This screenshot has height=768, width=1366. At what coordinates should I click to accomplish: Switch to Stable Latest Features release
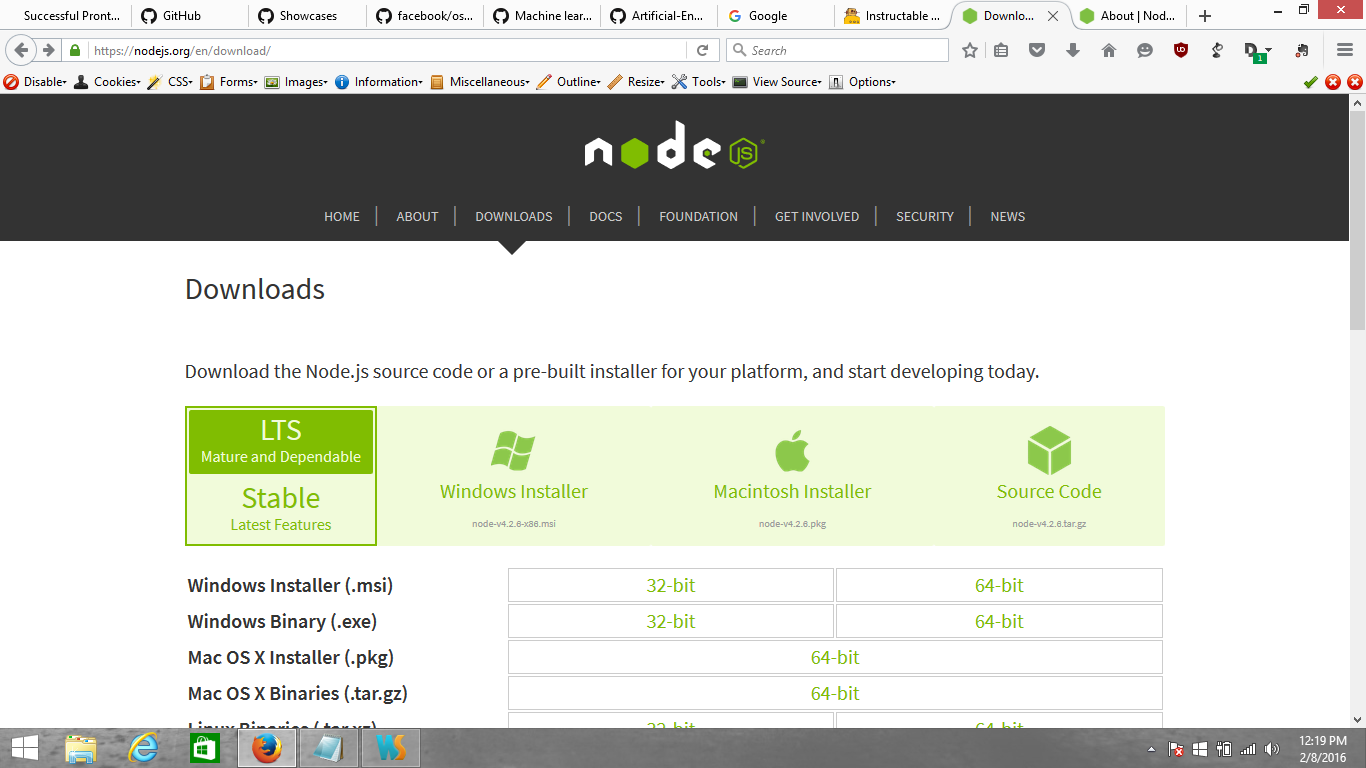pyautogui.click(x=281, y=508)
